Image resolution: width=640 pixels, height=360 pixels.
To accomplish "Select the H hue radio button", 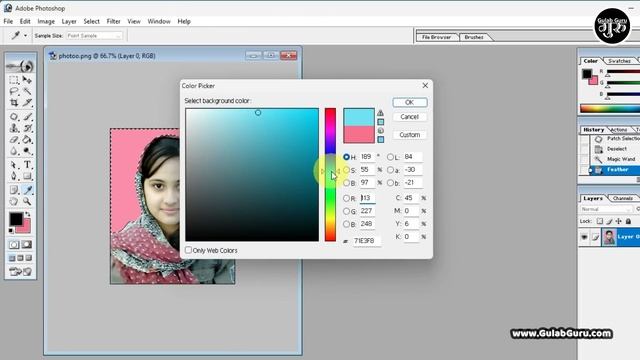I will click(x=346, y=157).
